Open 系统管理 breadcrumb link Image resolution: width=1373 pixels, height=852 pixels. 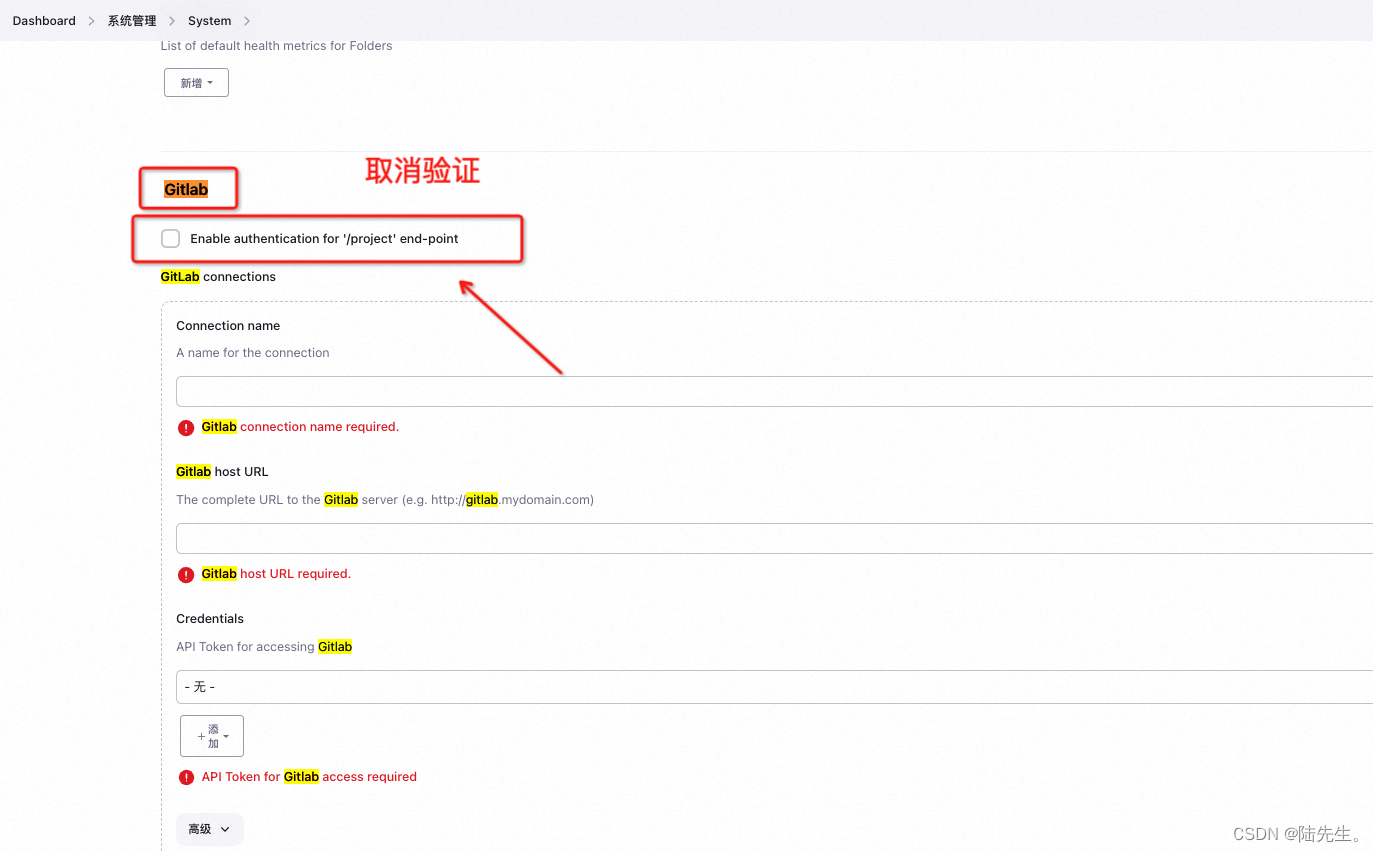click(x=132, y=21)
